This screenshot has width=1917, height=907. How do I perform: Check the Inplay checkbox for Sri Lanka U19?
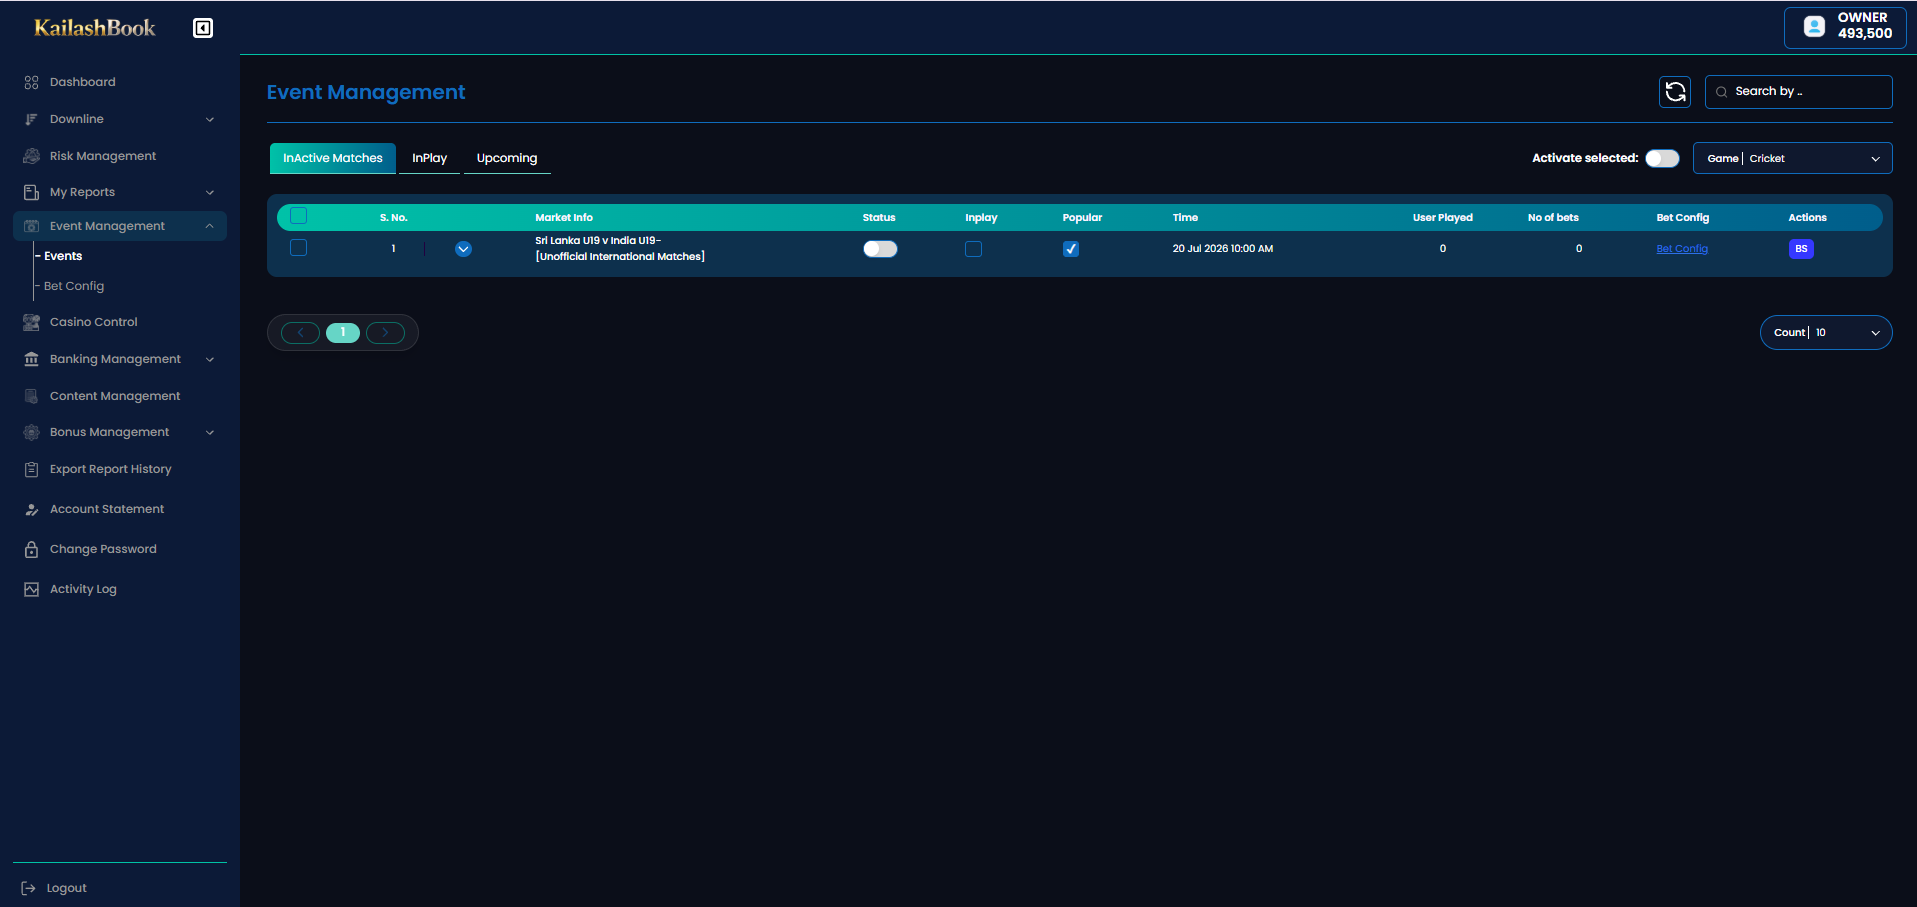(973, 249)
